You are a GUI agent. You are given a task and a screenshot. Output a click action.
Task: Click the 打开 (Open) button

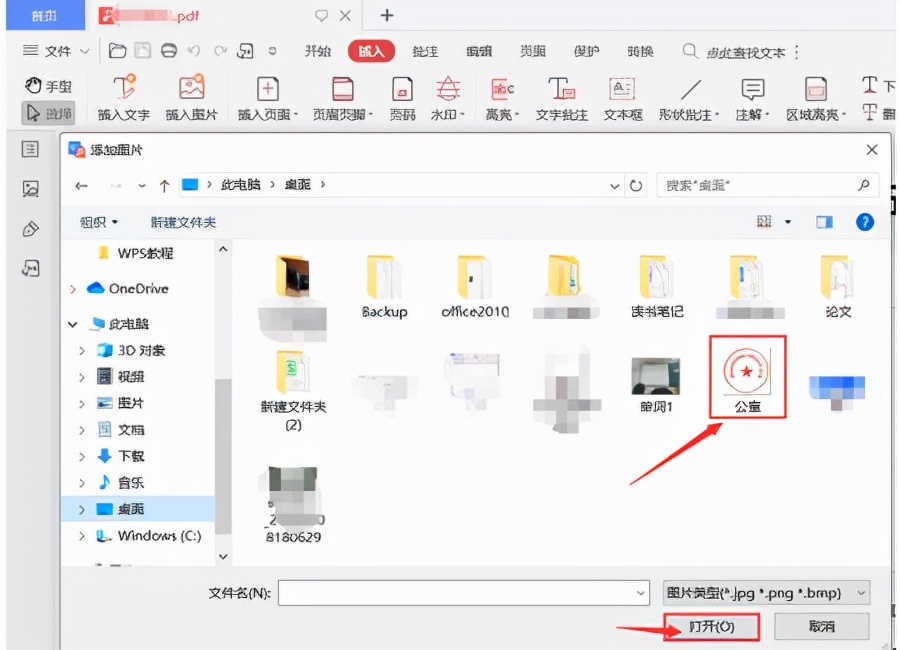[711, 624]
